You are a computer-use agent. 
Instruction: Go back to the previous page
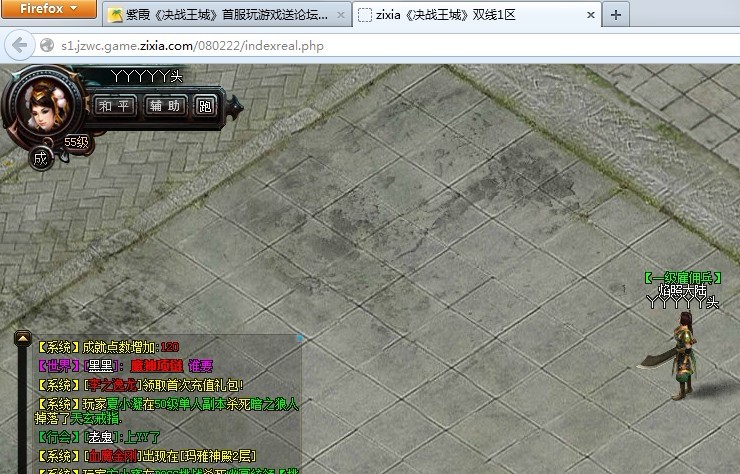click(x=19, y=45)
